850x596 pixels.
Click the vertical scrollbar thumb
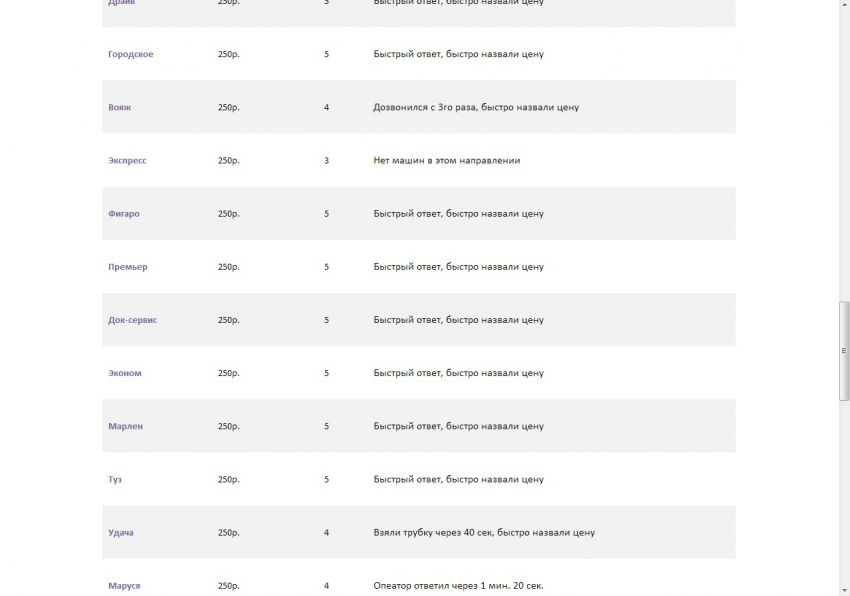(844, 351)
